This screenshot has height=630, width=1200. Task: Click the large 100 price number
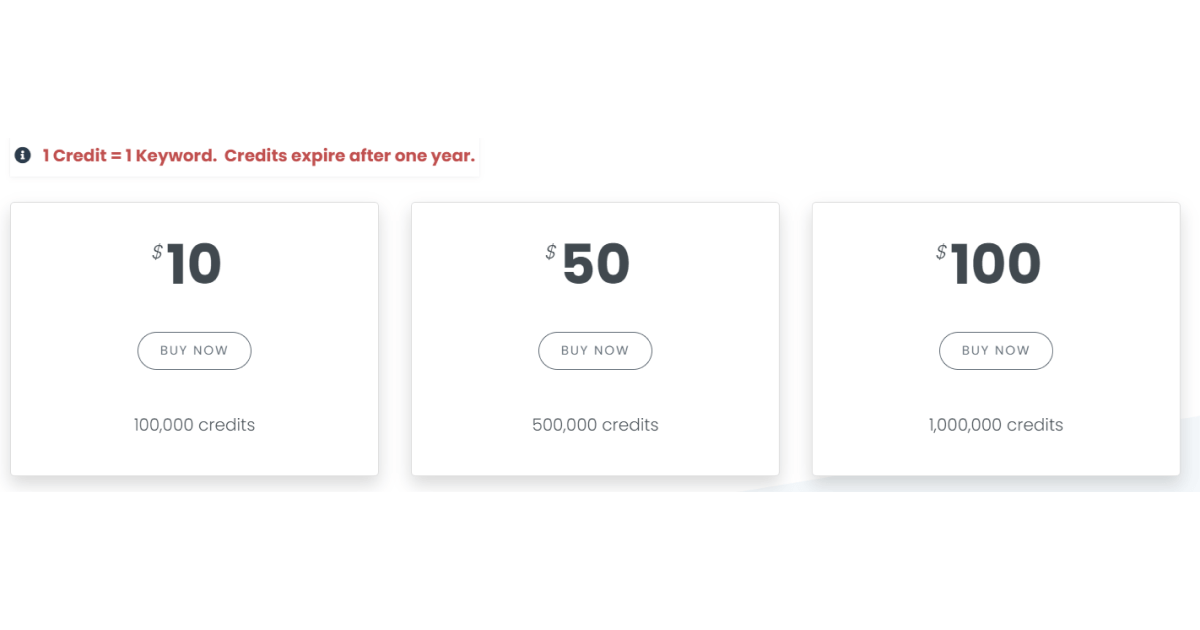coord(996,265)
